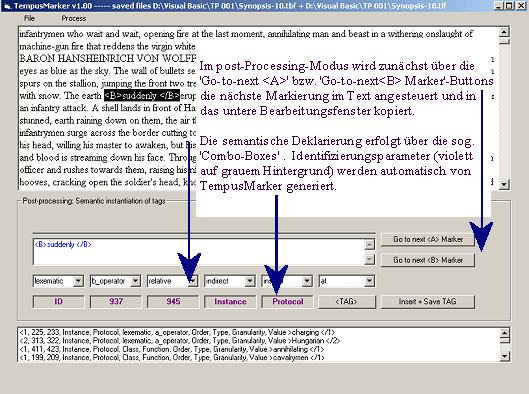Open the Process menu

[x=74, y=19]
